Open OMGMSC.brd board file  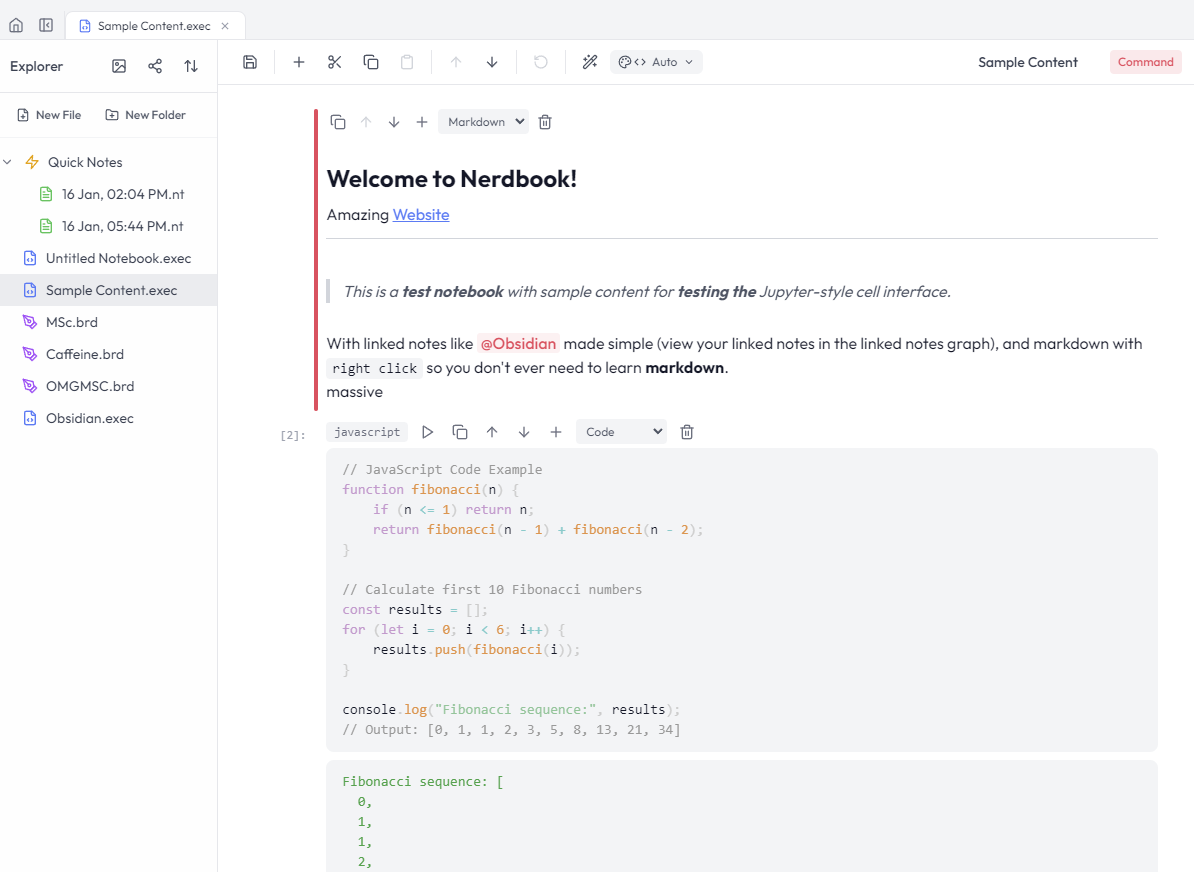(108, 386)
